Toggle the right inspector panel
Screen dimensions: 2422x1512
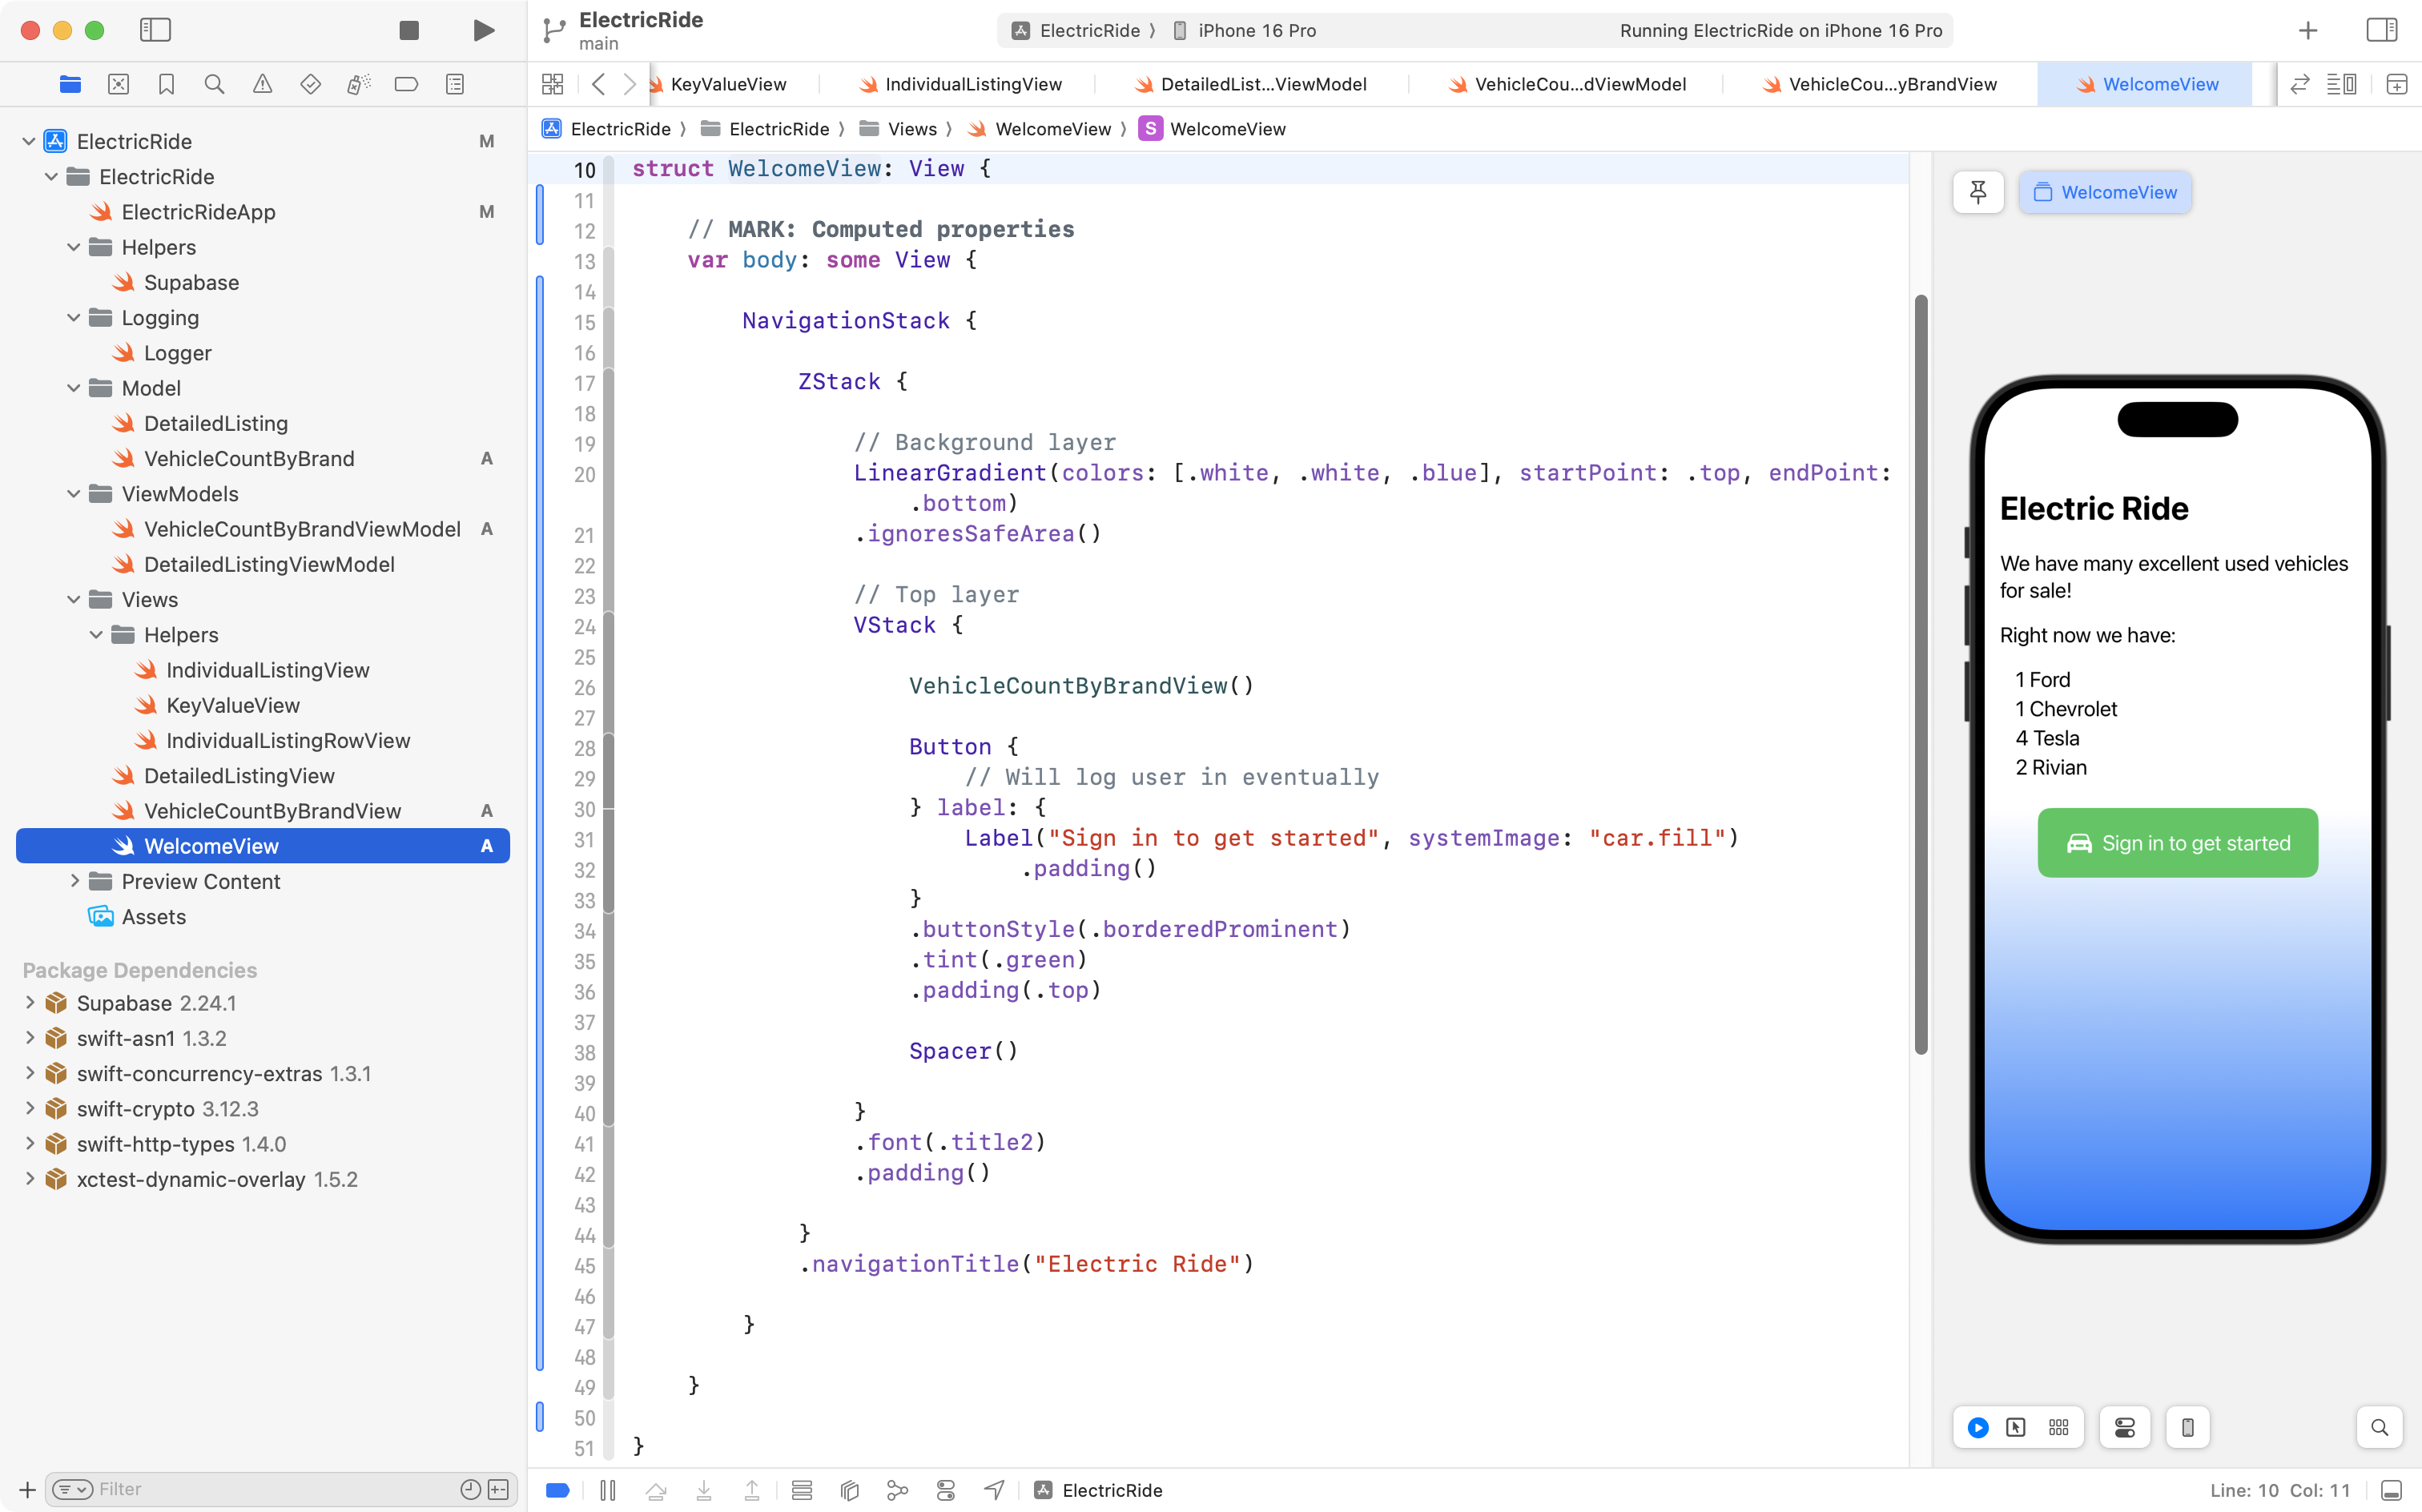(2381, 30)
